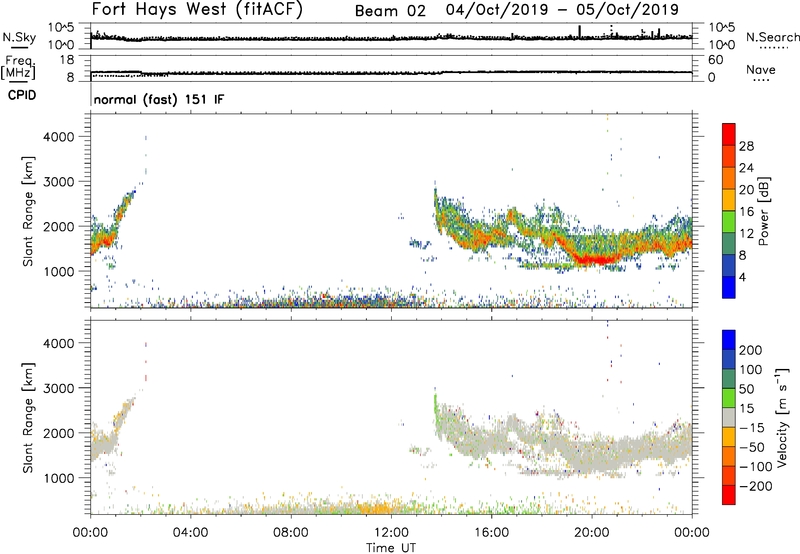The image size is (800, 554).
Task: Click the '-15' tick on the velocity colorbar
Action: pyautogui.click(x=752, y=427)
